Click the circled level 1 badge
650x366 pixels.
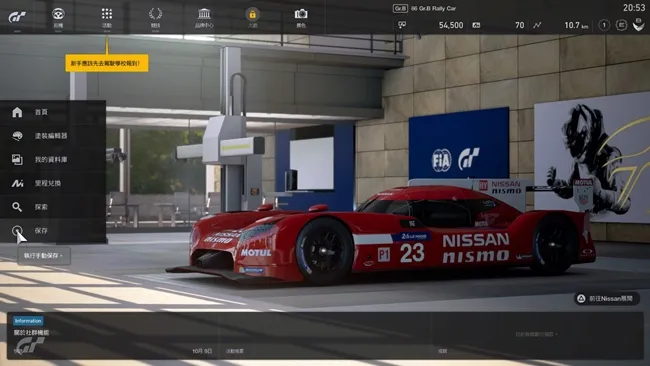coord(604,25)
